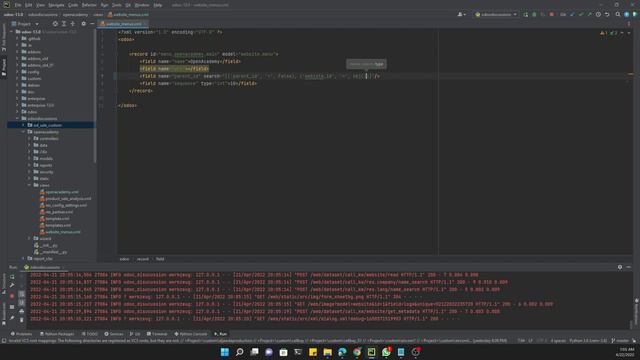Open the Problems tool tab
Screen dimensions: 640x360
(x=21, y=334)
